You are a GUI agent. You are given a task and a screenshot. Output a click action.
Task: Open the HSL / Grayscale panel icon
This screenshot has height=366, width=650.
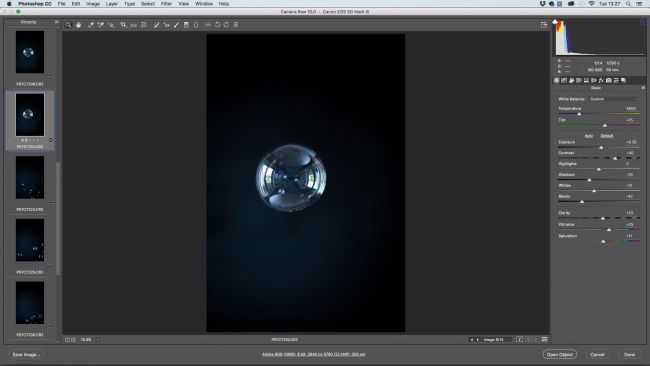pos(579,80)
